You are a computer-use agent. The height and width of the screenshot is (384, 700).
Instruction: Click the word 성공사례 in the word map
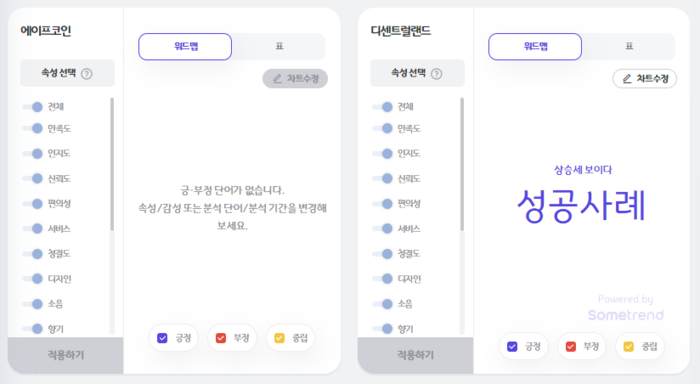coord(581,205)
